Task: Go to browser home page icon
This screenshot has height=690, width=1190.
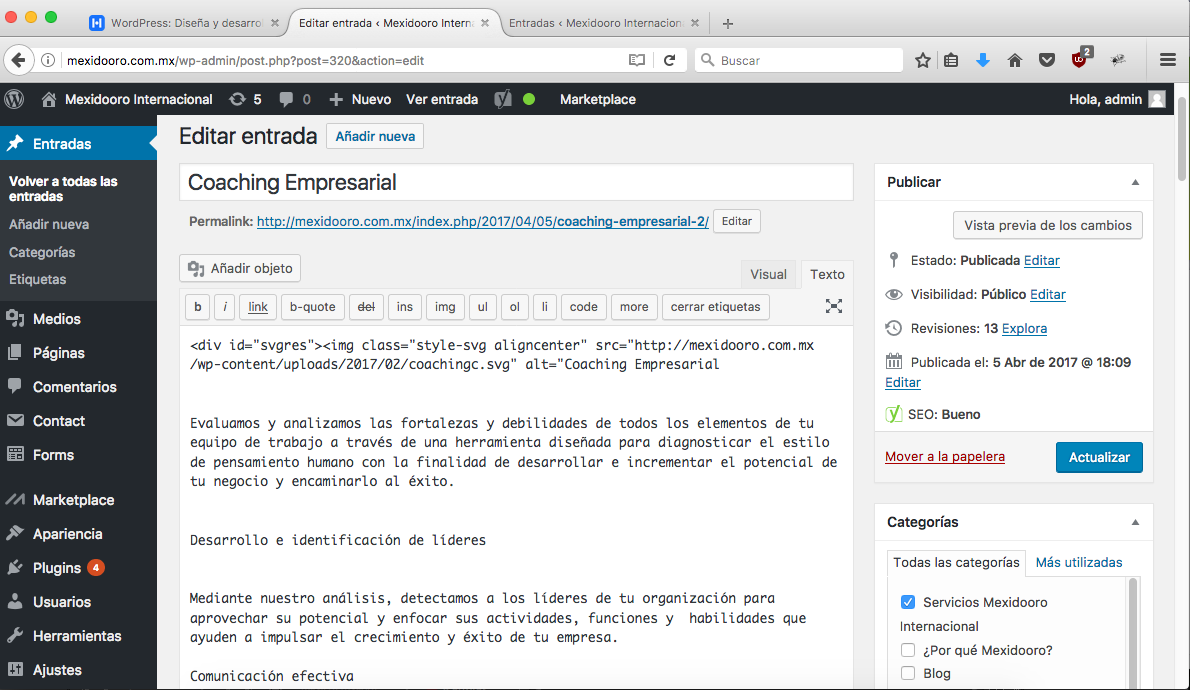Action: 1015,60
